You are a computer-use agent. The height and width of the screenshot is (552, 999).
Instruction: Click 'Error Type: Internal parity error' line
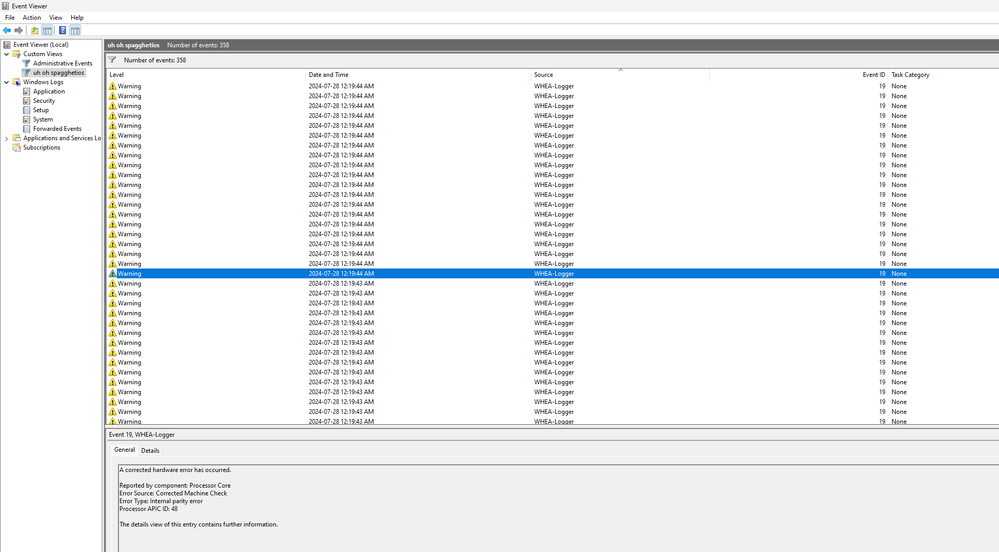pyautogui.click(x=161, y=501)
